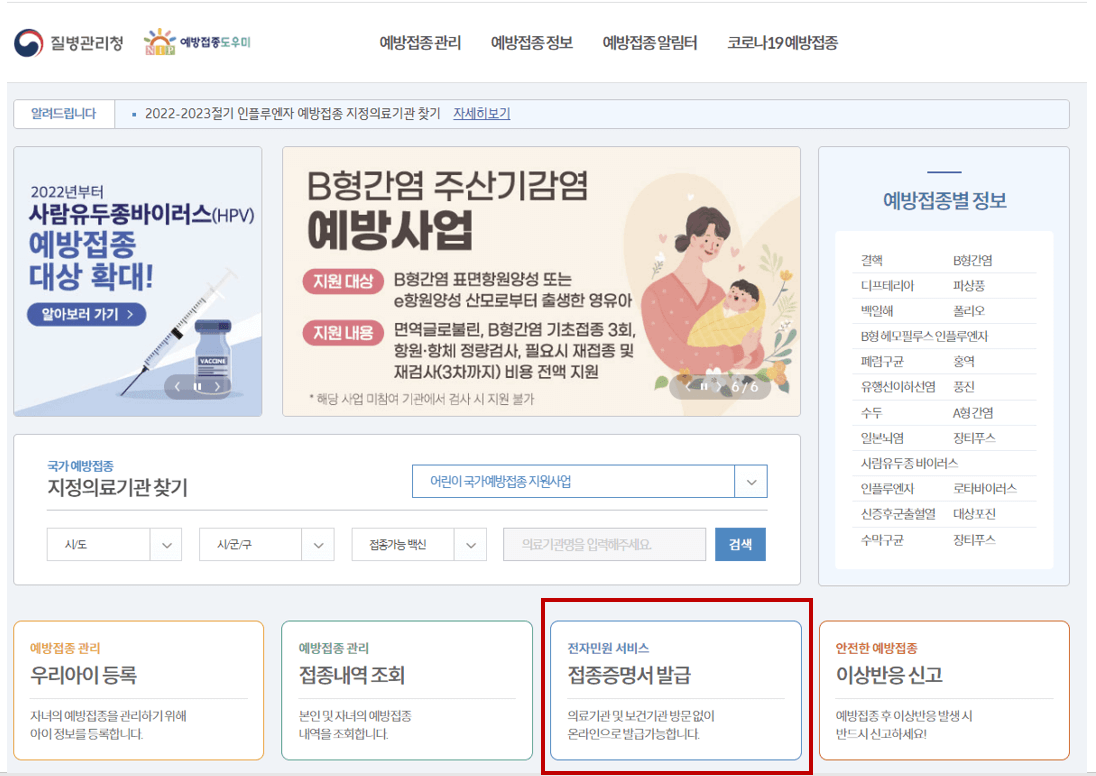
Task: Advance the B형간염 banner with its next arrow
Action: [719, 387]
